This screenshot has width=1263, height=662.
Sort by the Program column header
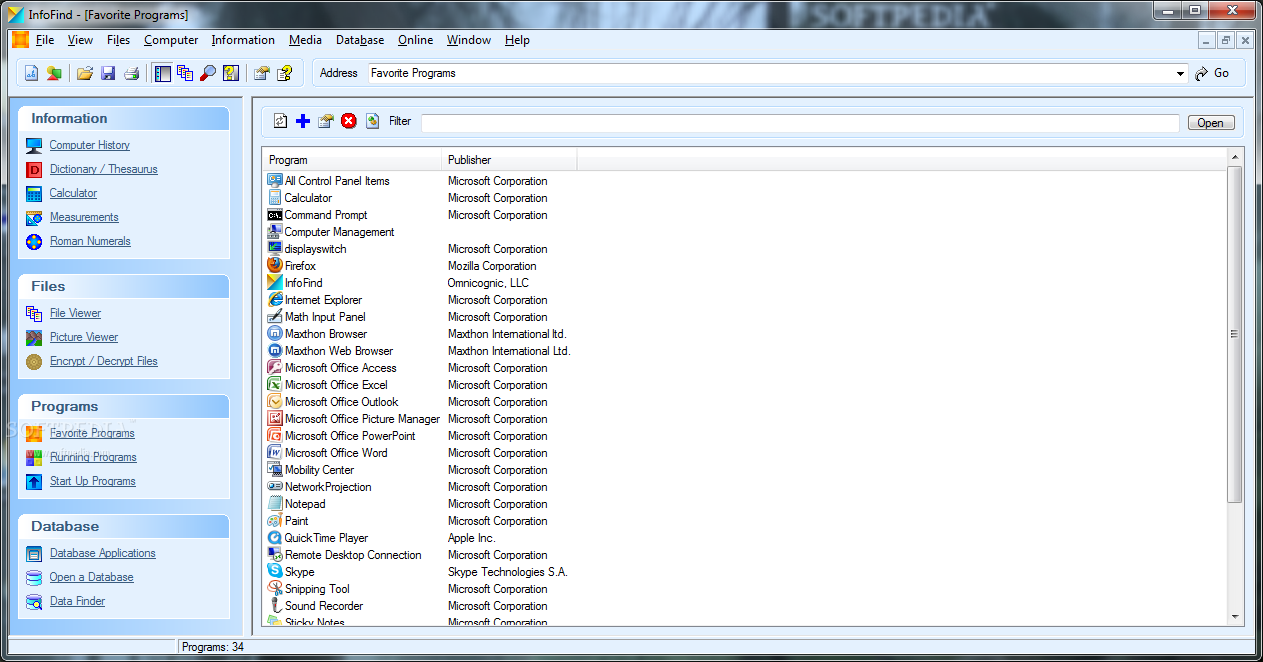352,160
